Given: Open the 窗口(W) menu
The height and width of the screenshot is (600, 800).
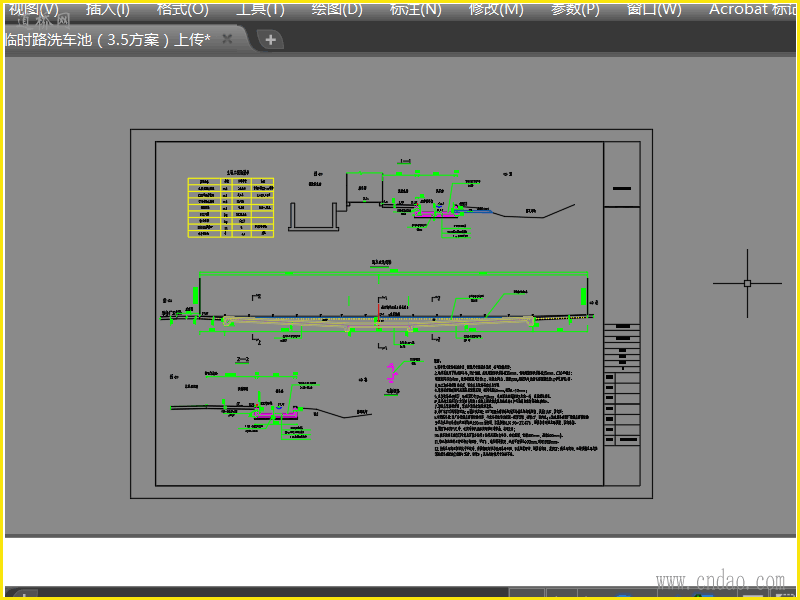Looking at the screenshot, I should pos(654,9).
